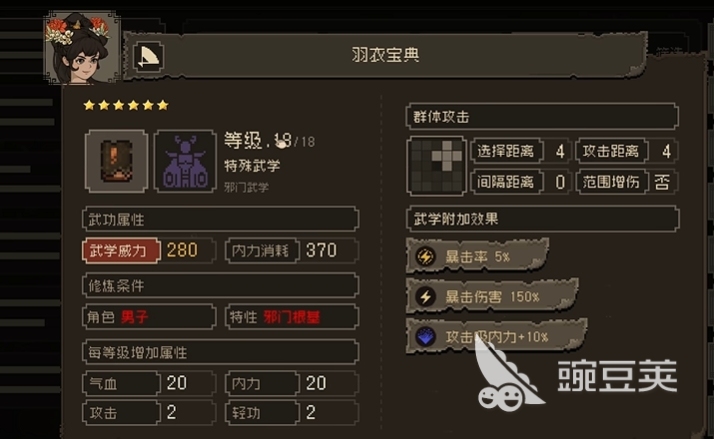714x439 pixels.
Task: Click the six-star rating row
Action: [126, 106]
